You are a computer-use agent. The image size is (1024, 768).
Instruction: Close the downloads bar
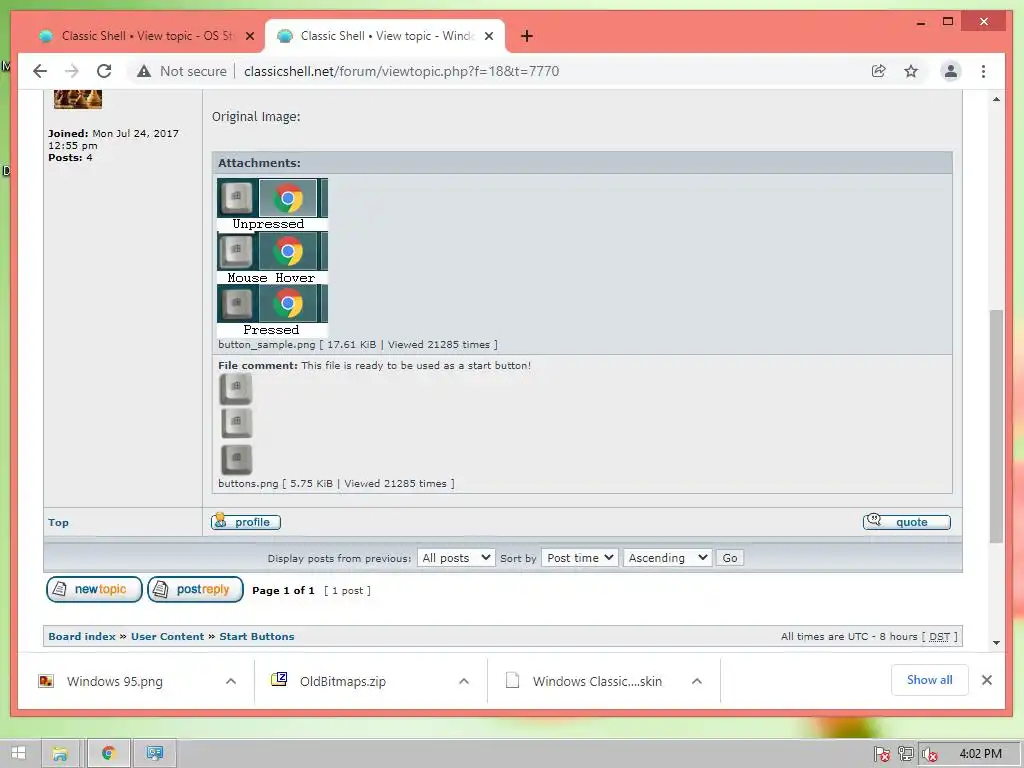point(987,680)
